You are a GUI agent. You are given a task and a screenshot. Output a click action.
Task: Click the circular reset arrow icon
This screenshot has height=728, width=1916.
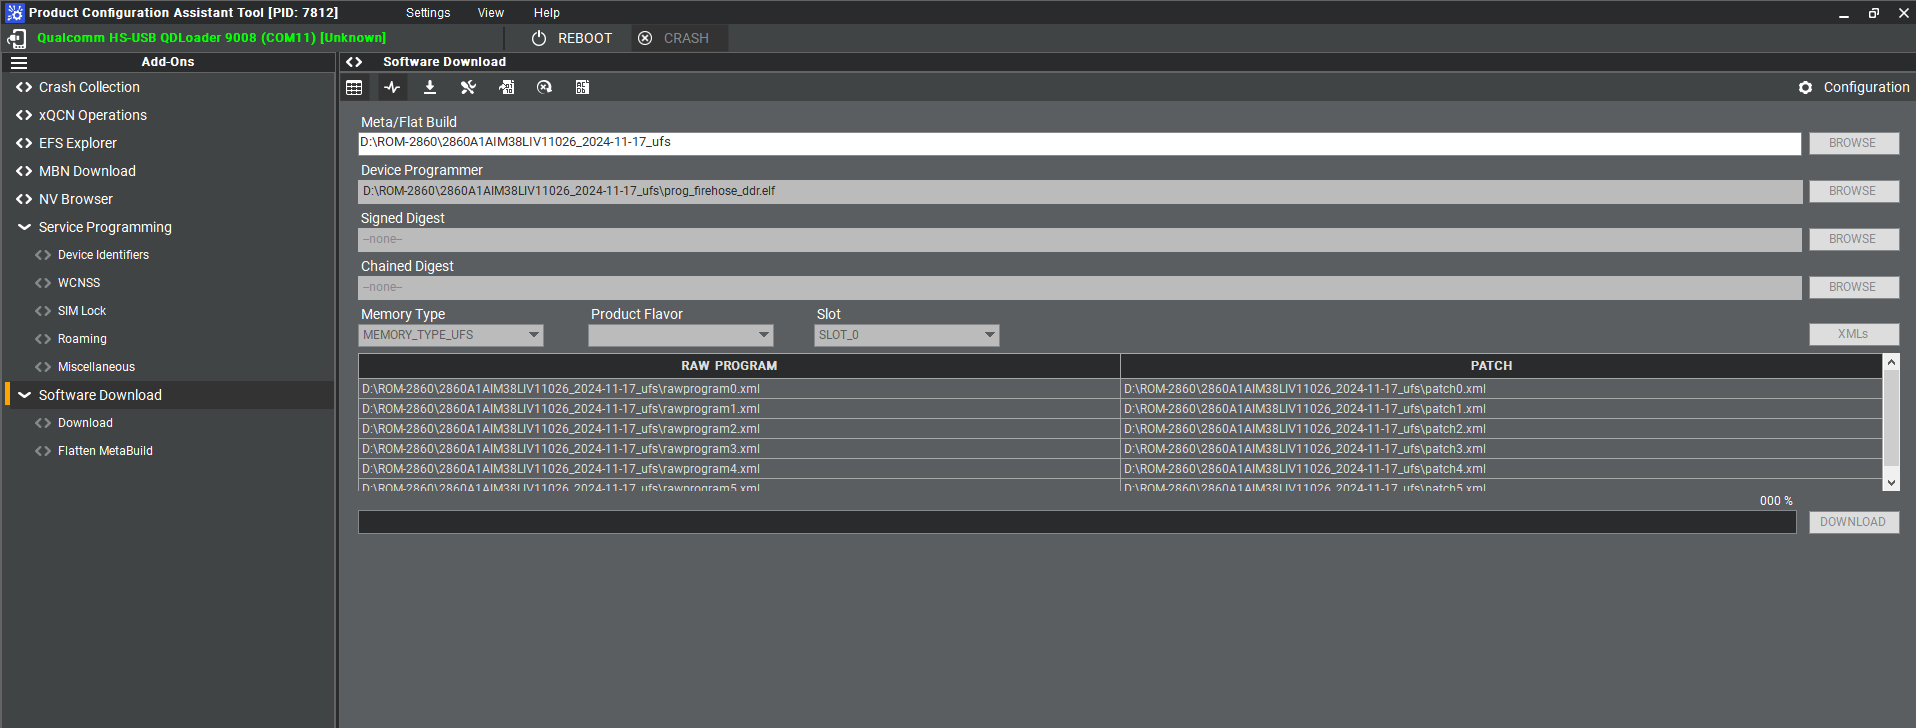point(544,88)
